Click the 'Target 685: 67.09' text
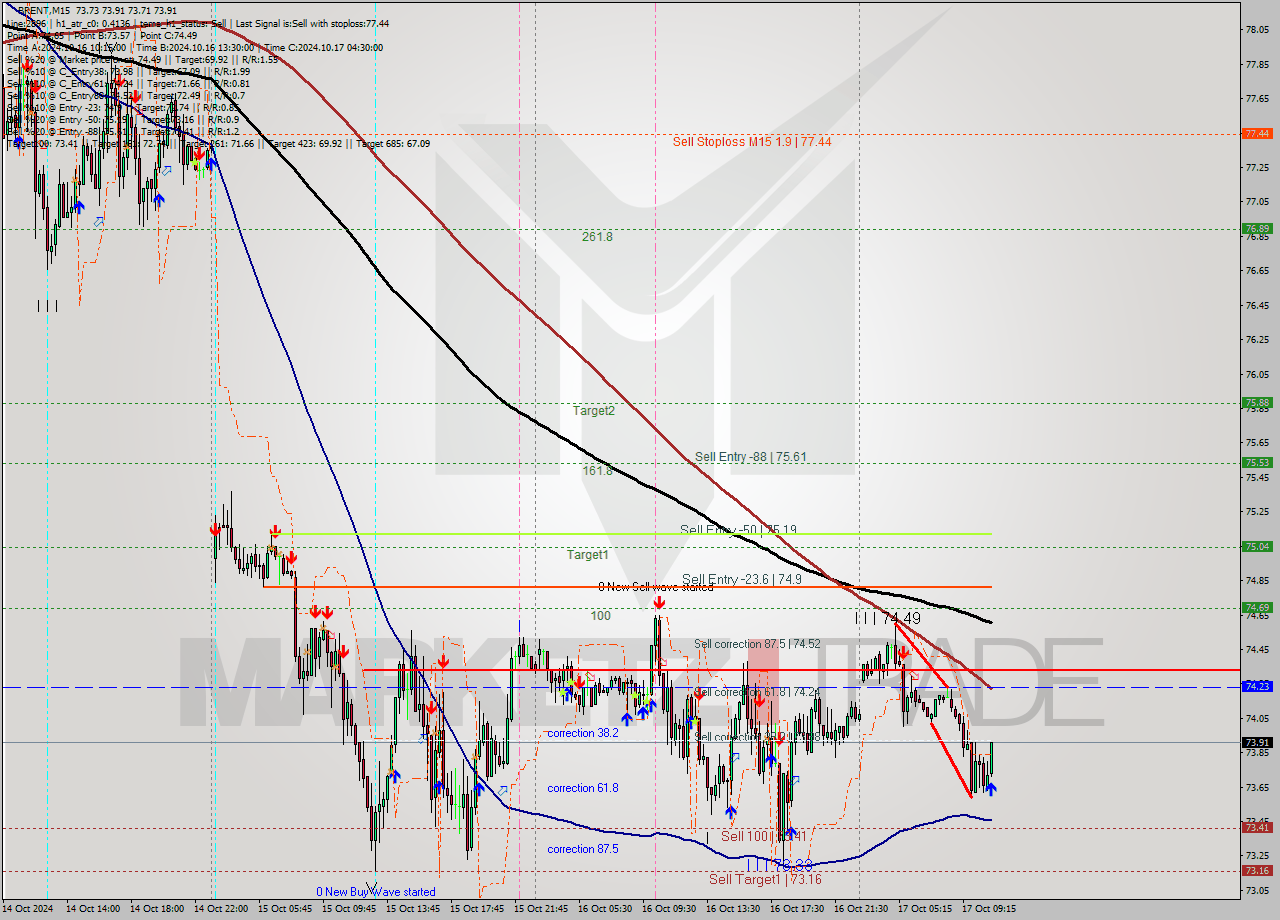1280x920 pixels. pyautogui.click(x=393, y=143)
